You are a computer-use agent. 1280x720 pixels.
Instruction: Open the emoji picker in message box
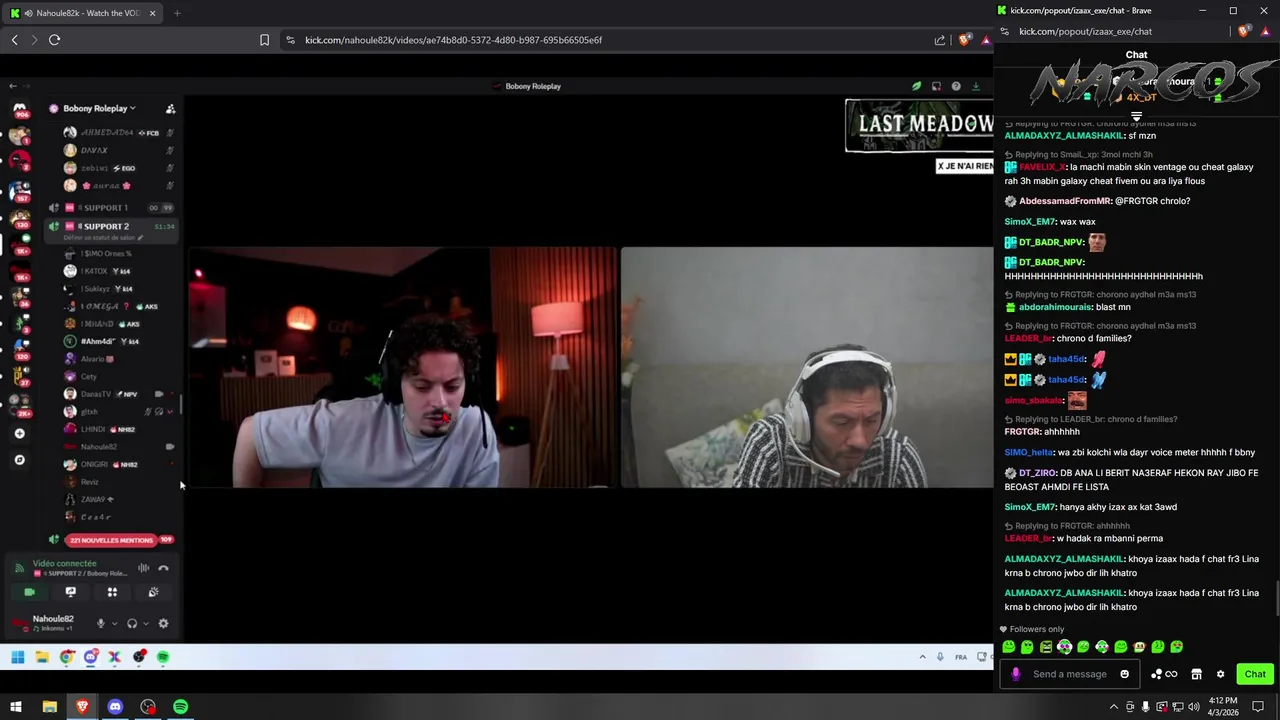[1124, 674]
